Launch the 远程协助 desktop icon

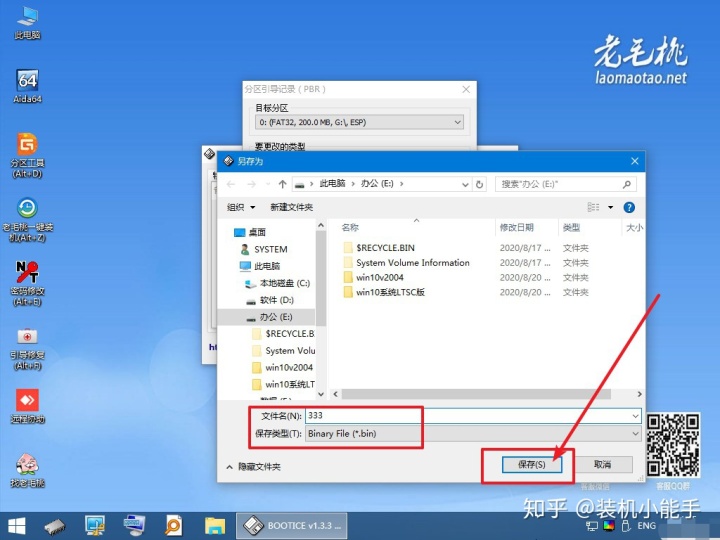(27, 406)
